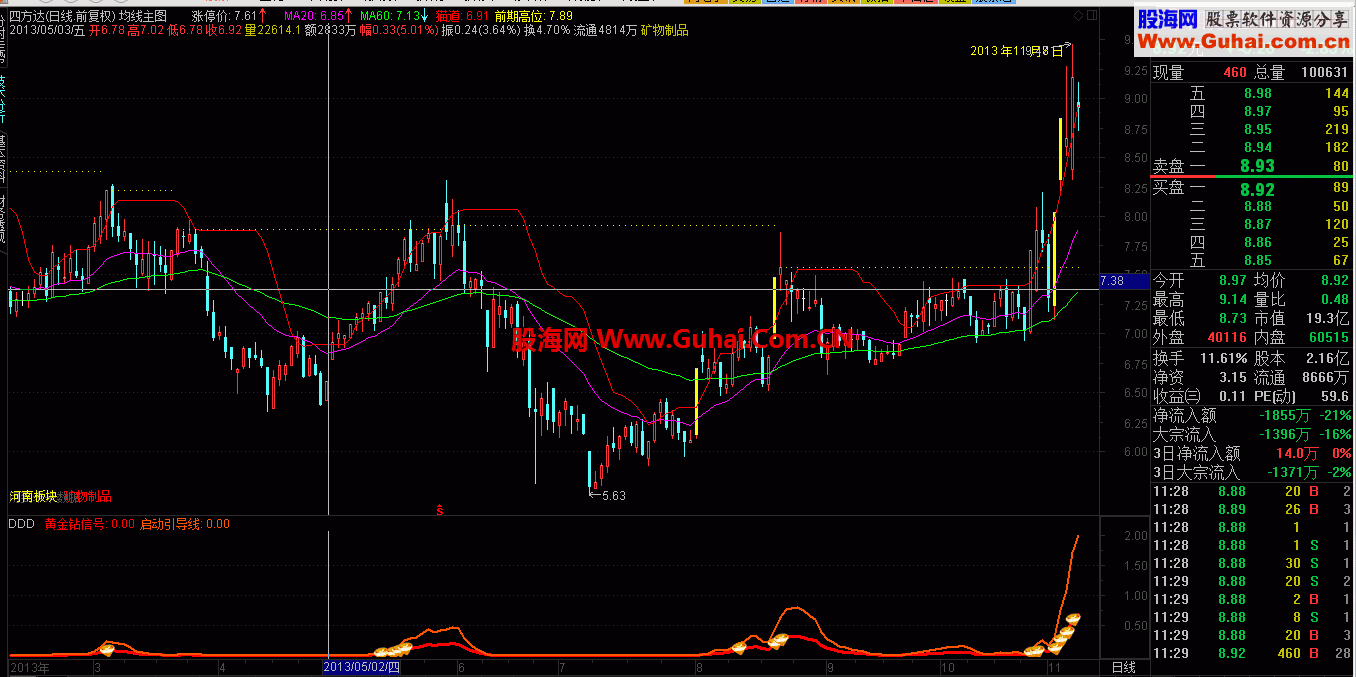
Task: Click the PE(动) 59.6 value
Action: pos(1334,396)
